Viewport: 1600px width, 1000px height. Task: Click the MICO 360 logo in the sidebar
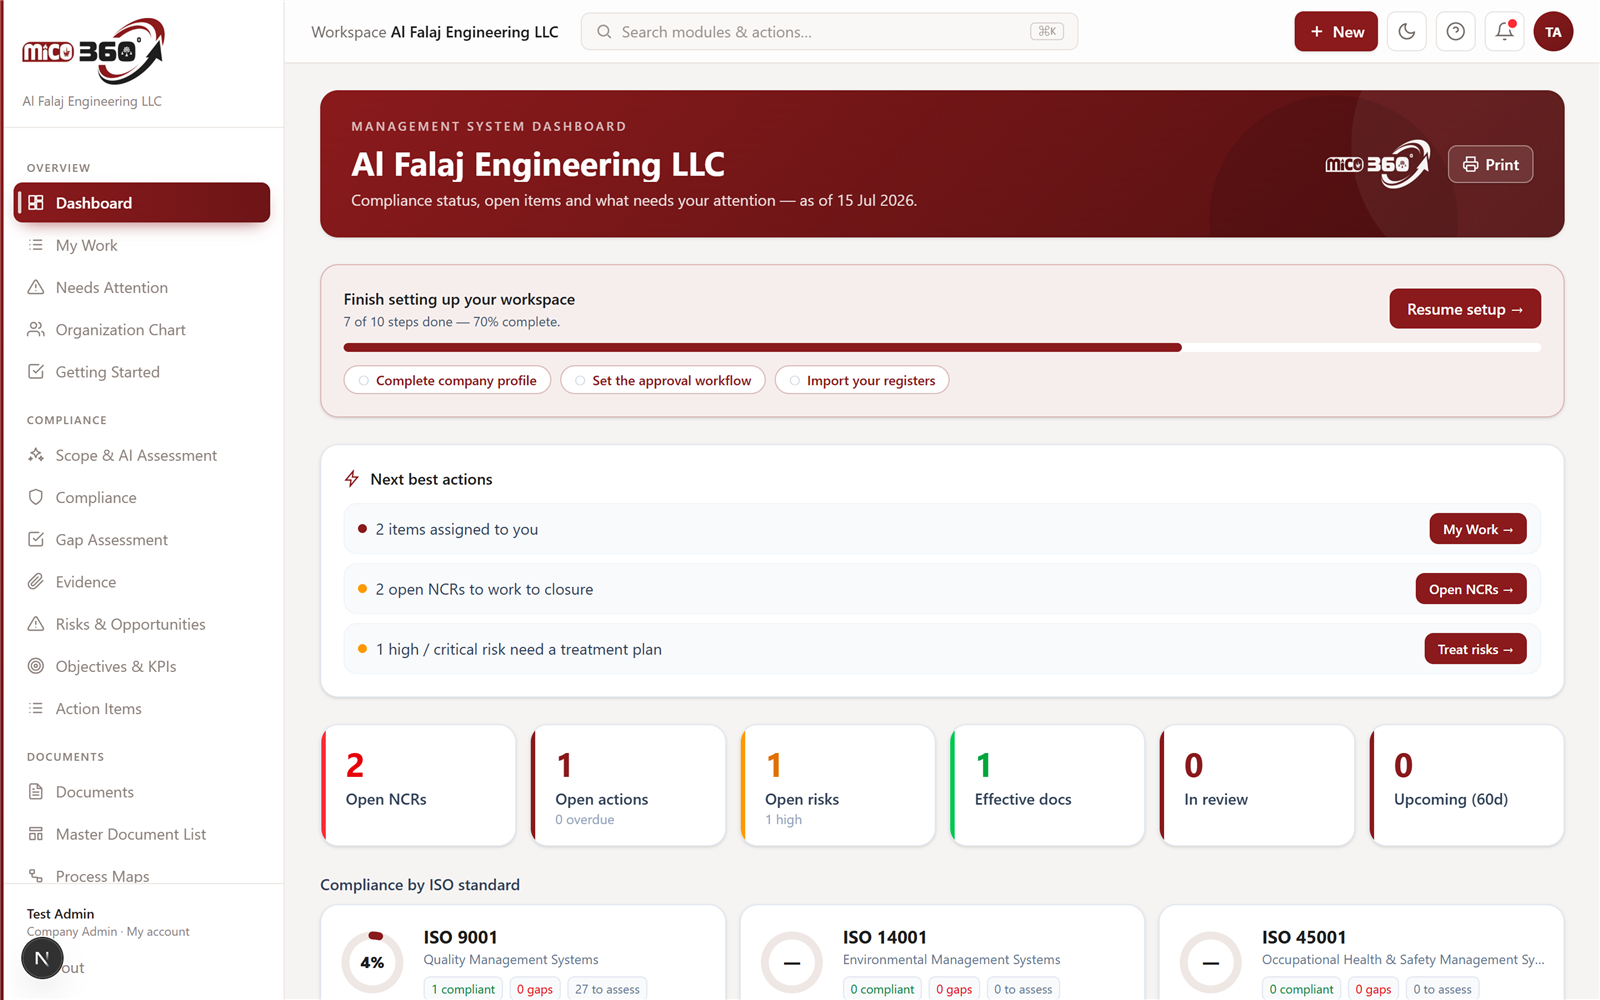93,51
